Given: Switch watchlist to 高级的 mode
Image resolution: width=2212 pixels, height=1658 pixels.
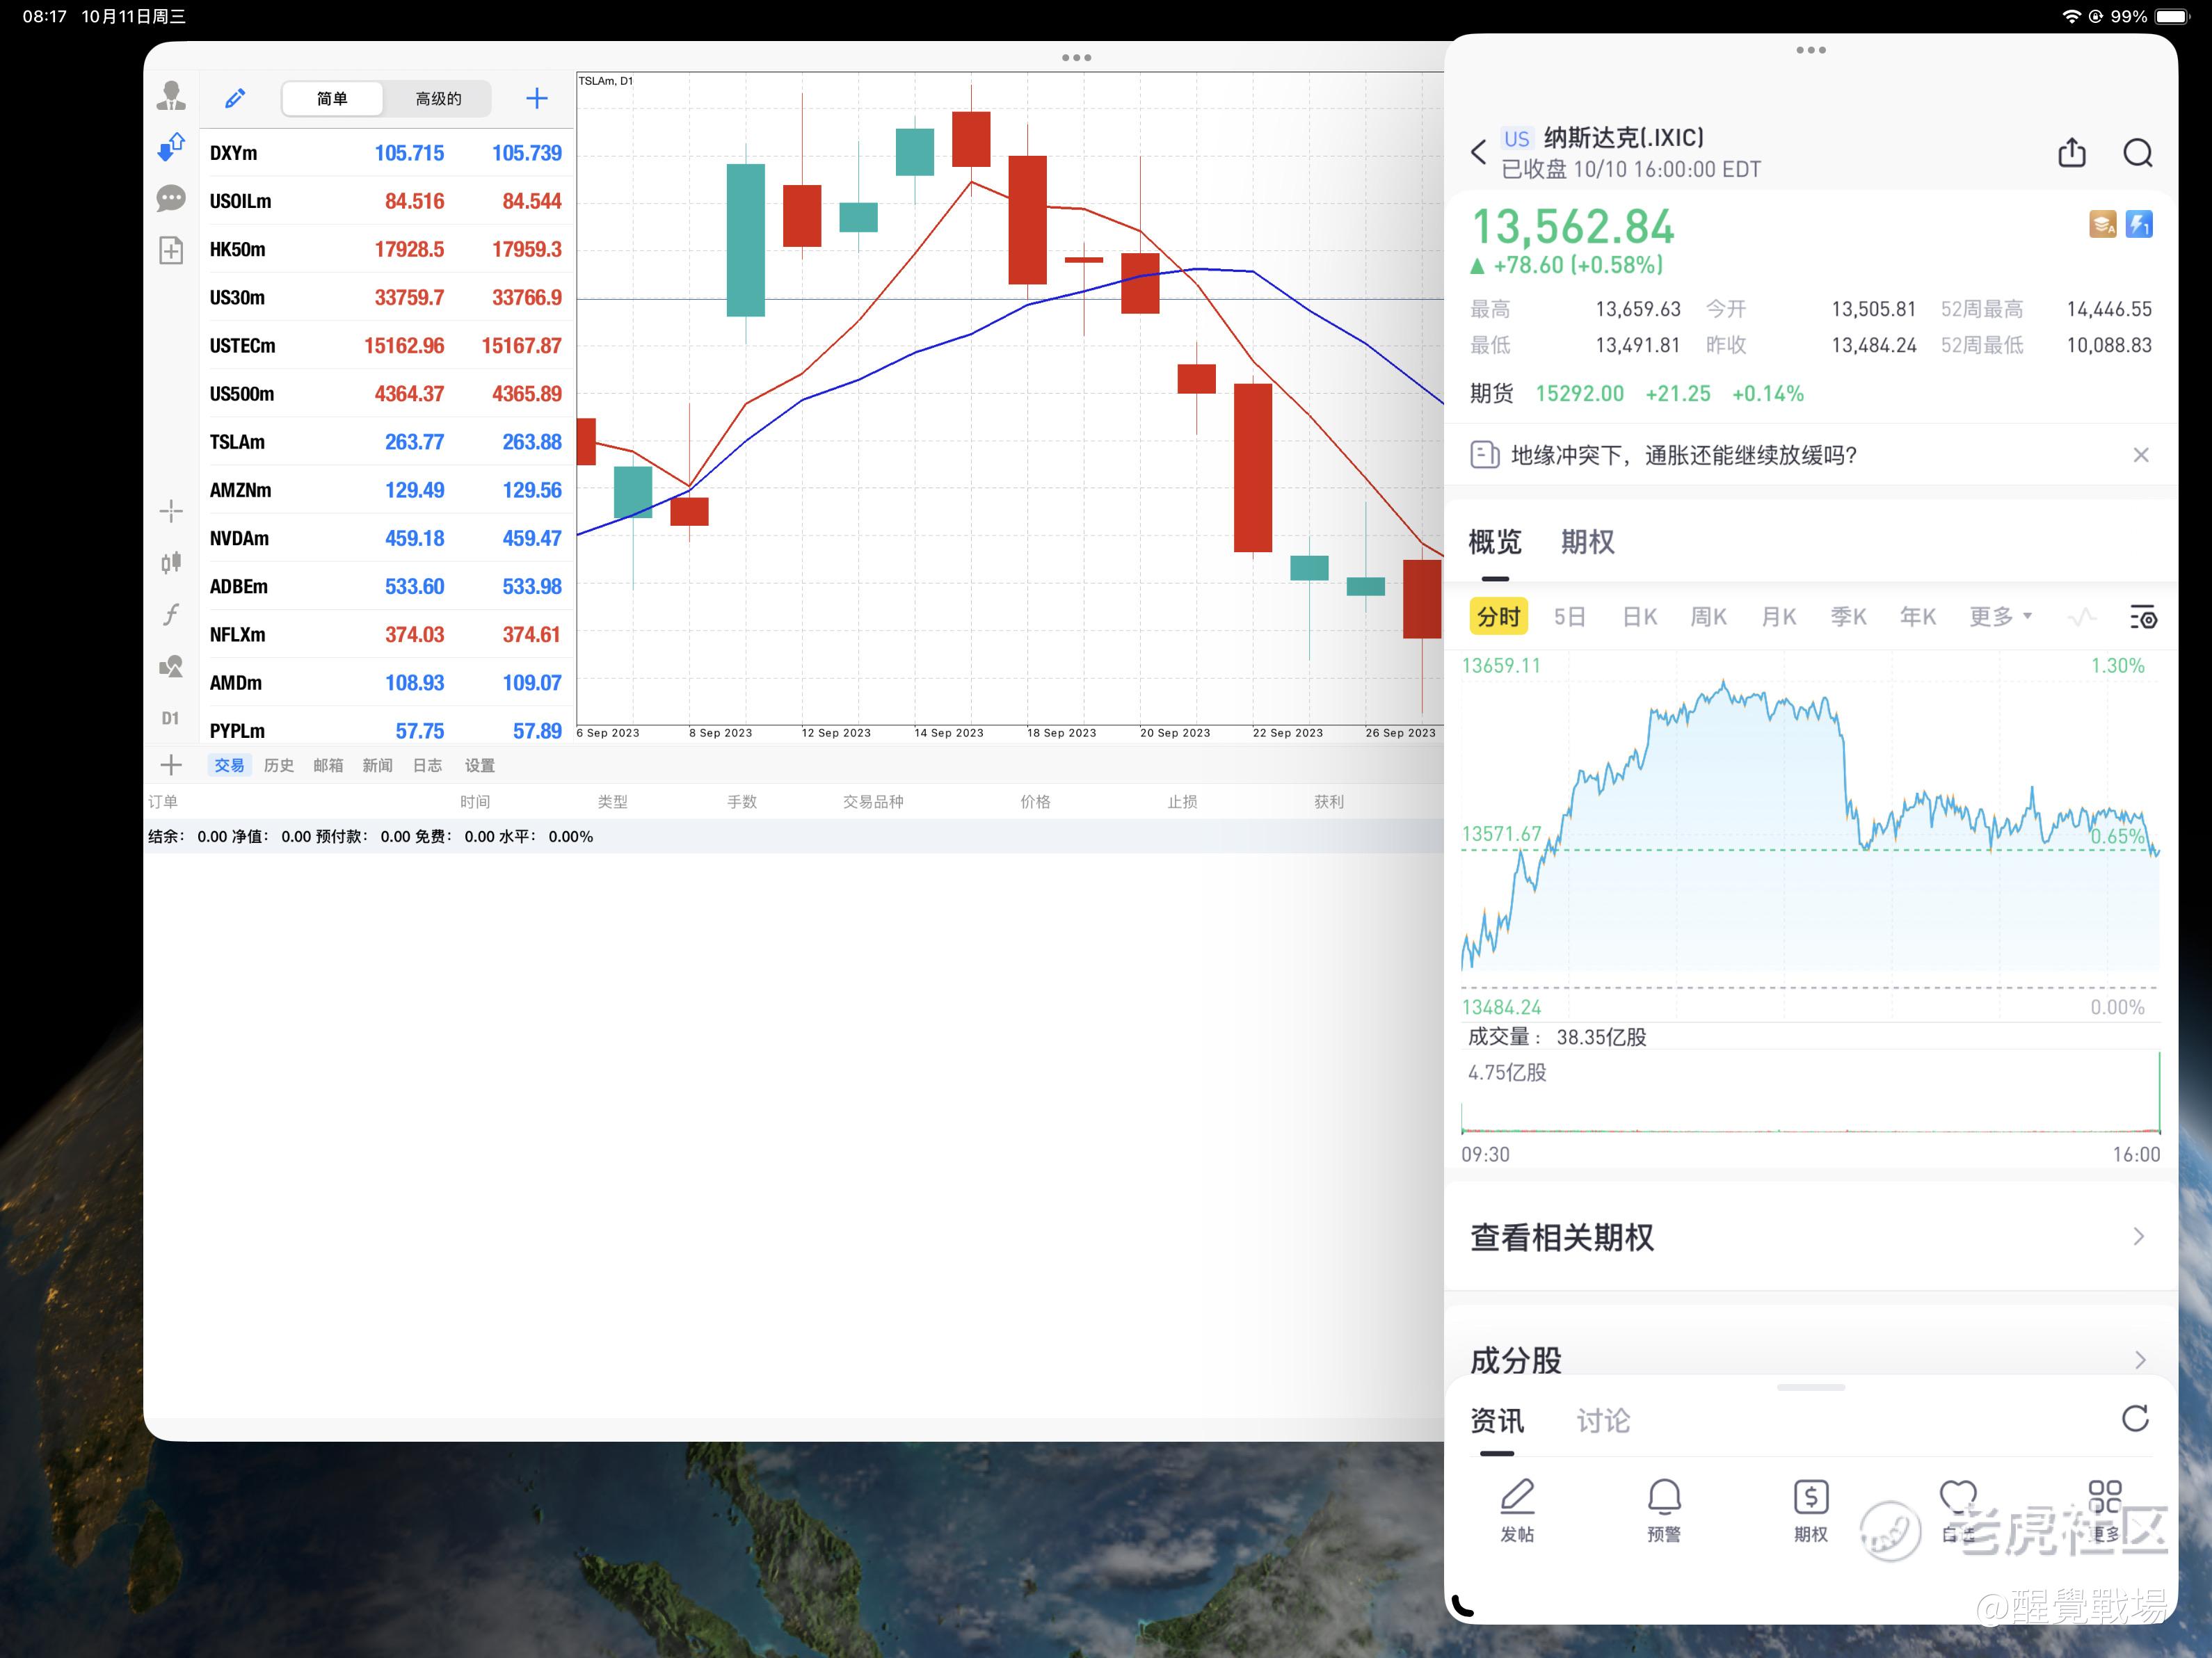Looking at the screenshot, I should tap(438, 98).
